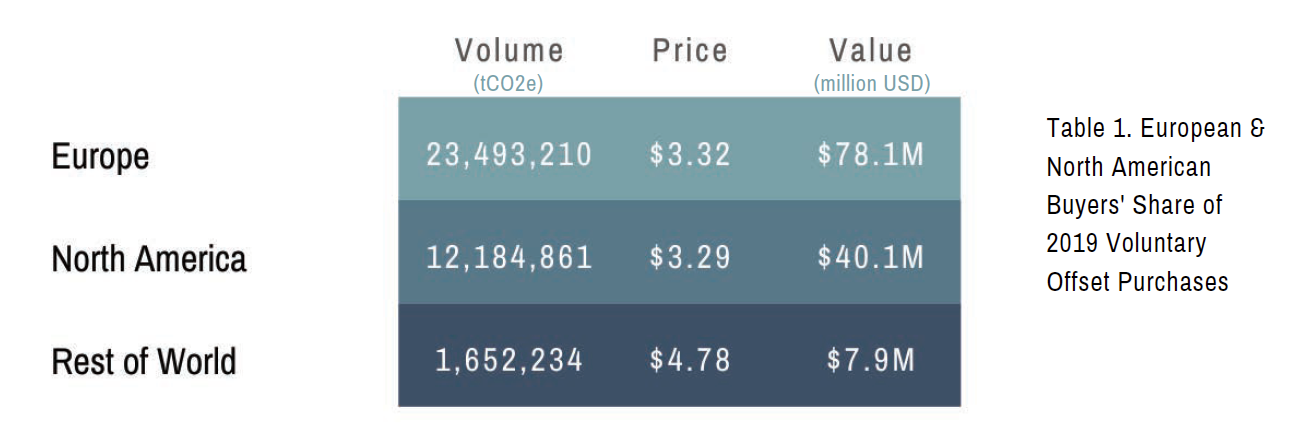Click Europe's $3.32 price cell
This screenshot has height=444, width=1304.
[690, 155]
